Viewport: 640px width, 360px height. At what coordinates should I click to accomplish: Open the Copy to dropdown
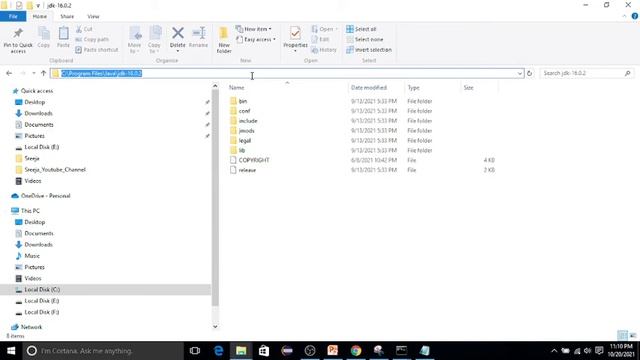(154, 40)
